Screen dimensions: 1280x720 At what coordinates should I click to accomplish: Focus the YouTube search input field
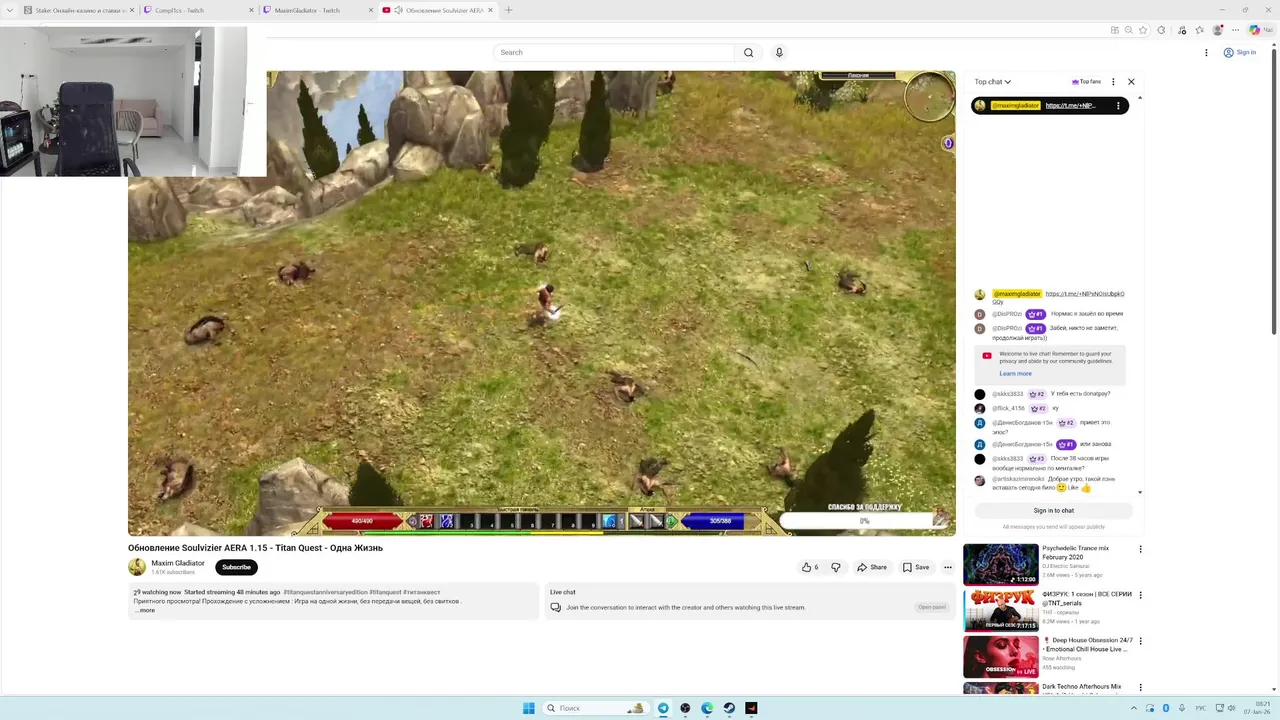pyautogui.click(x=614, y=52)
